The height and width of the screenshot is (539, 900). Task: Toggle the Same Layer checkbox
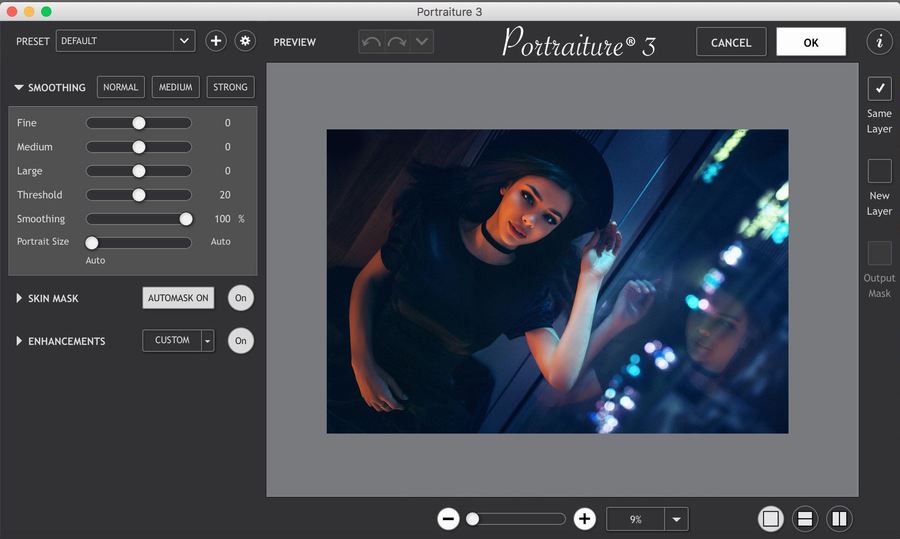(x=879, y=88)
